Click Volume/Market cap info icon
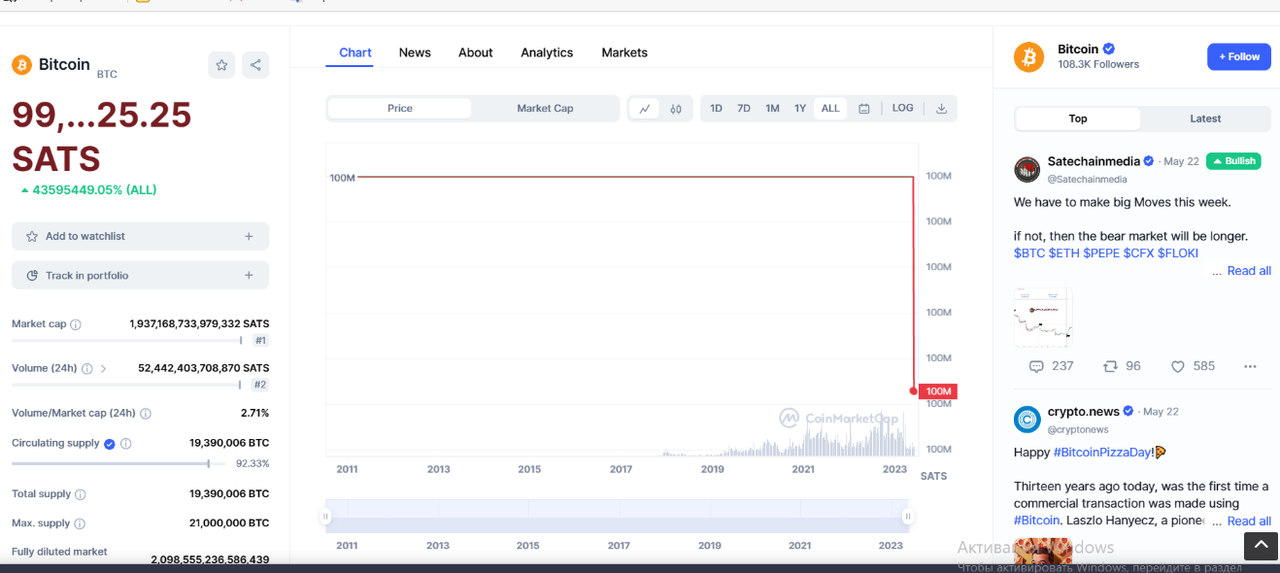The width and height of the screenshot is (1280, 573). 146,413
